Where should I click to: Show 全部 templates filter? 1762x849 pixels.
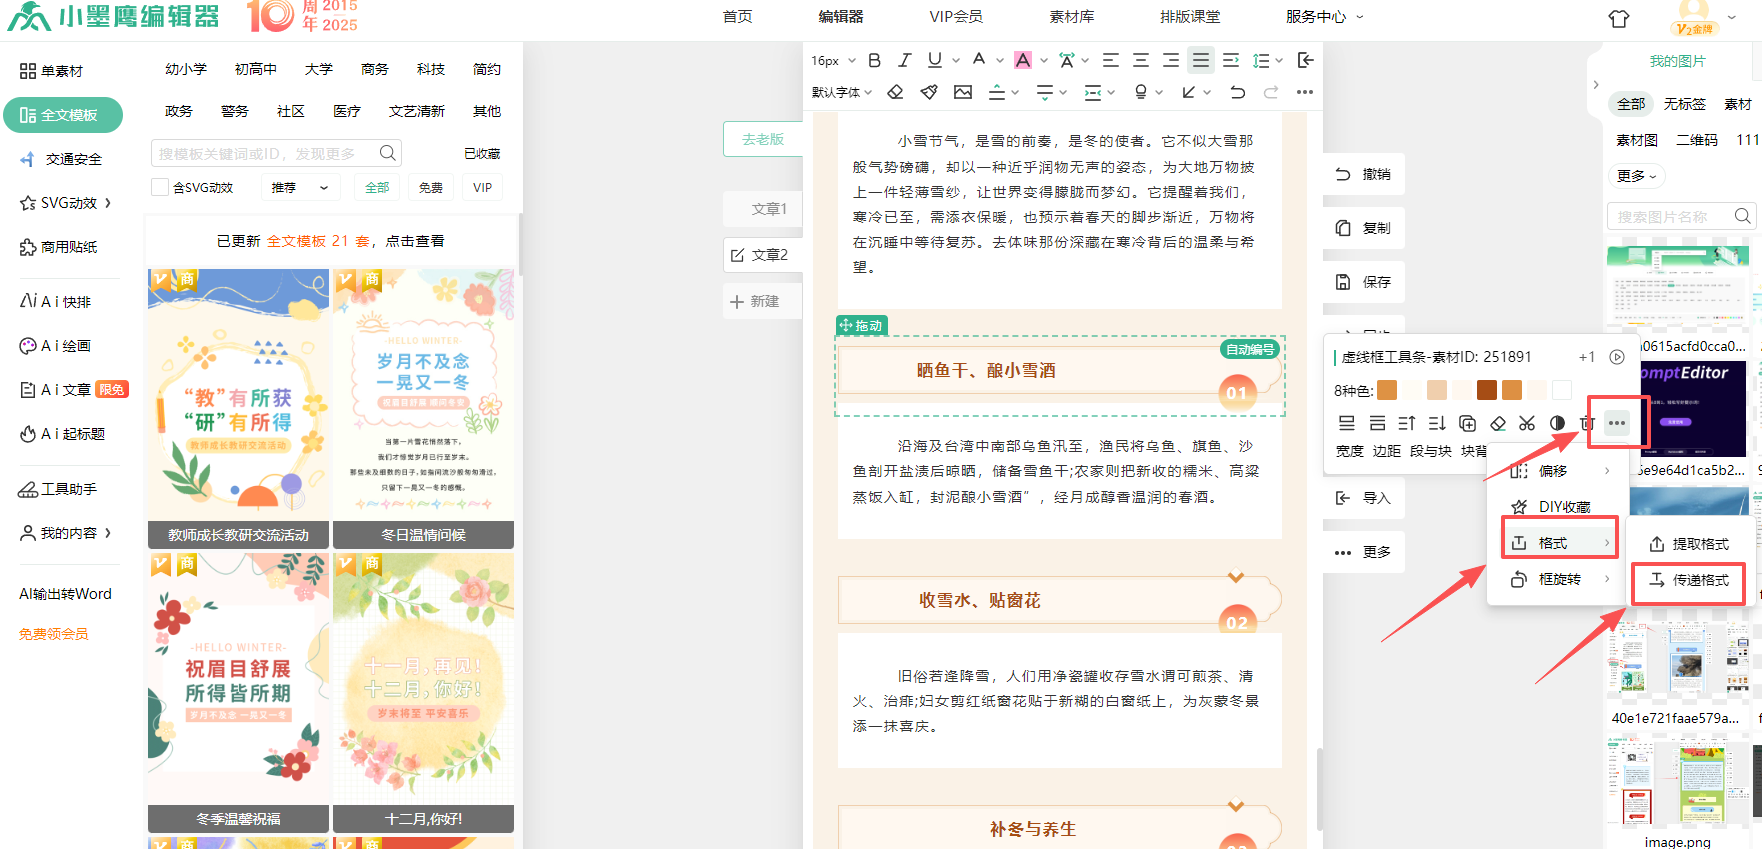pos(377,187)
